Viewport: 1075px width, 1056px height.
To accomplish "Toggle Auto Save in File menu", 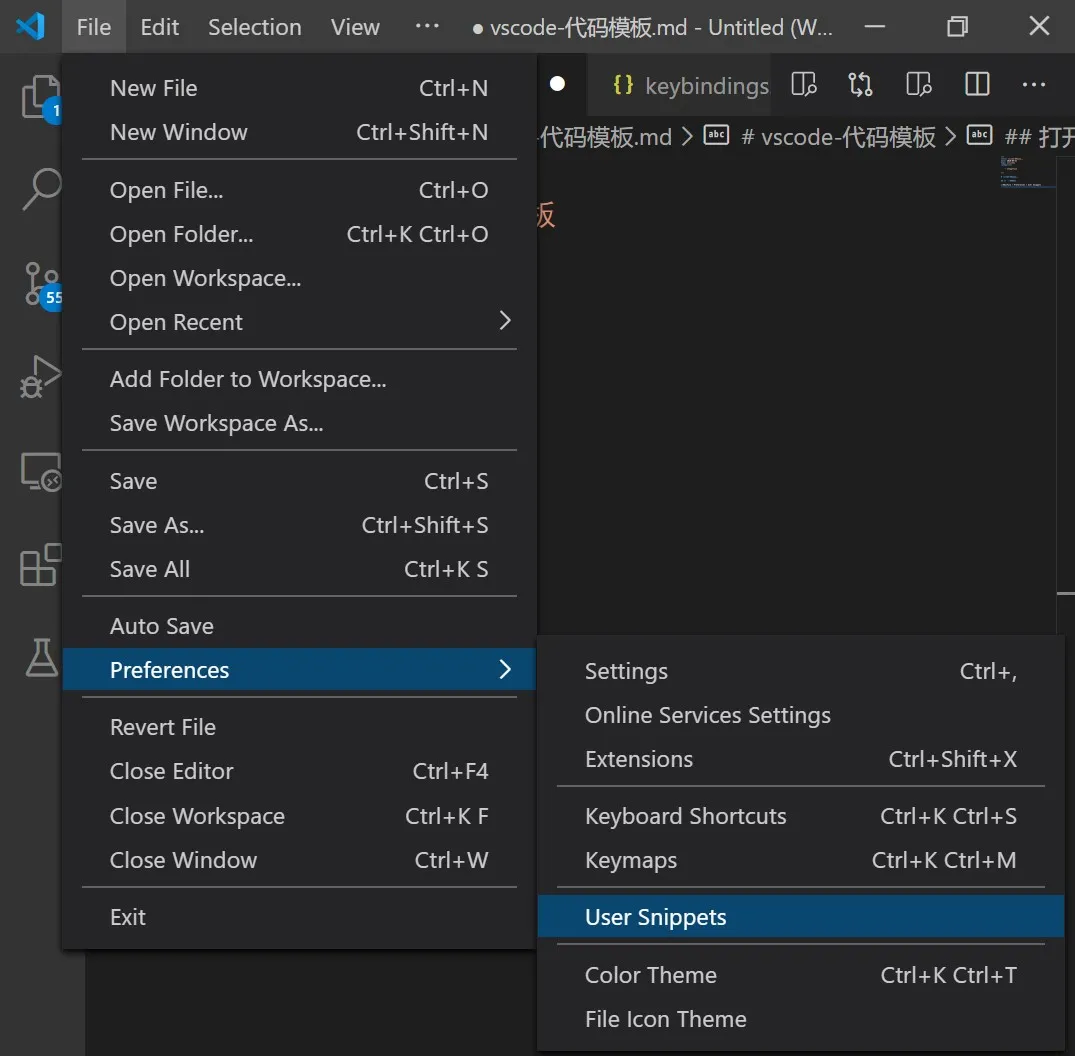I will point(162,626).
